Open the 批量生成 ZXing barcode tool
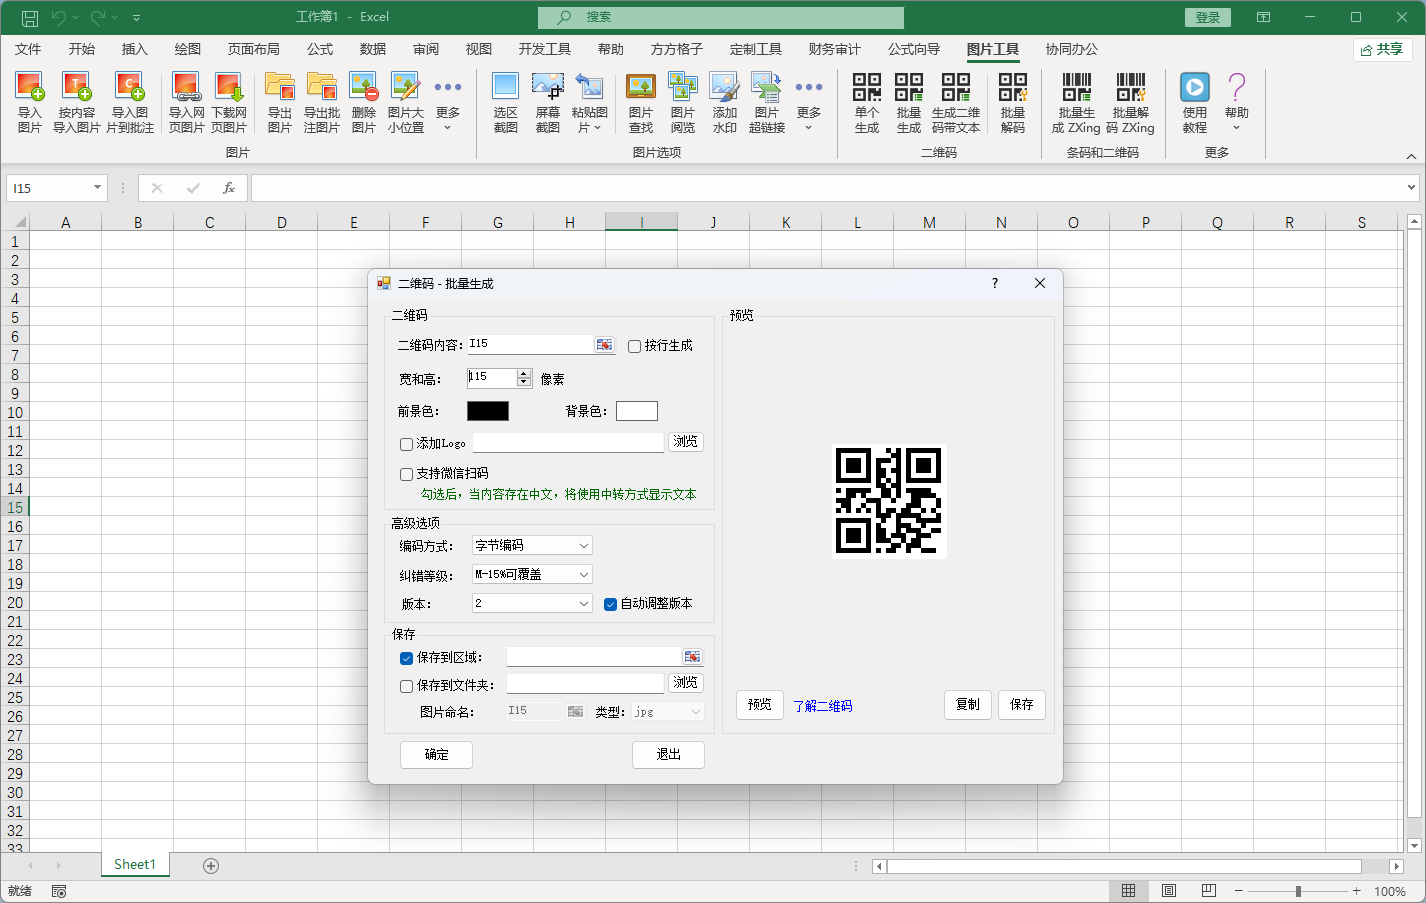The height and width of the screenshot is (903, 1426). [x=1076, y=102]
